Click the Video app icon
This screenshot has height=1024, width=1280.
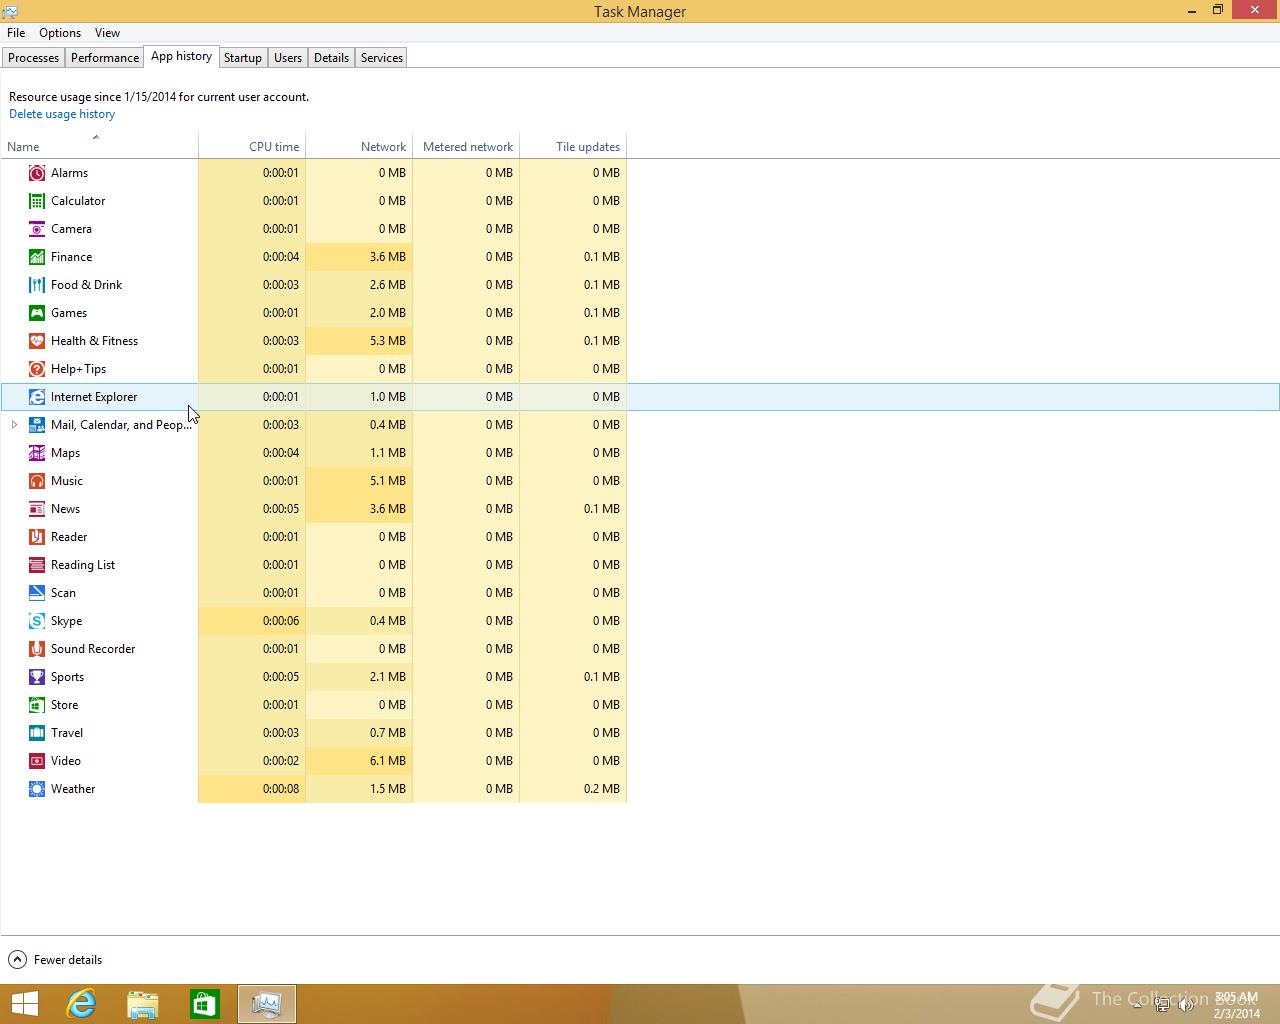37,761
